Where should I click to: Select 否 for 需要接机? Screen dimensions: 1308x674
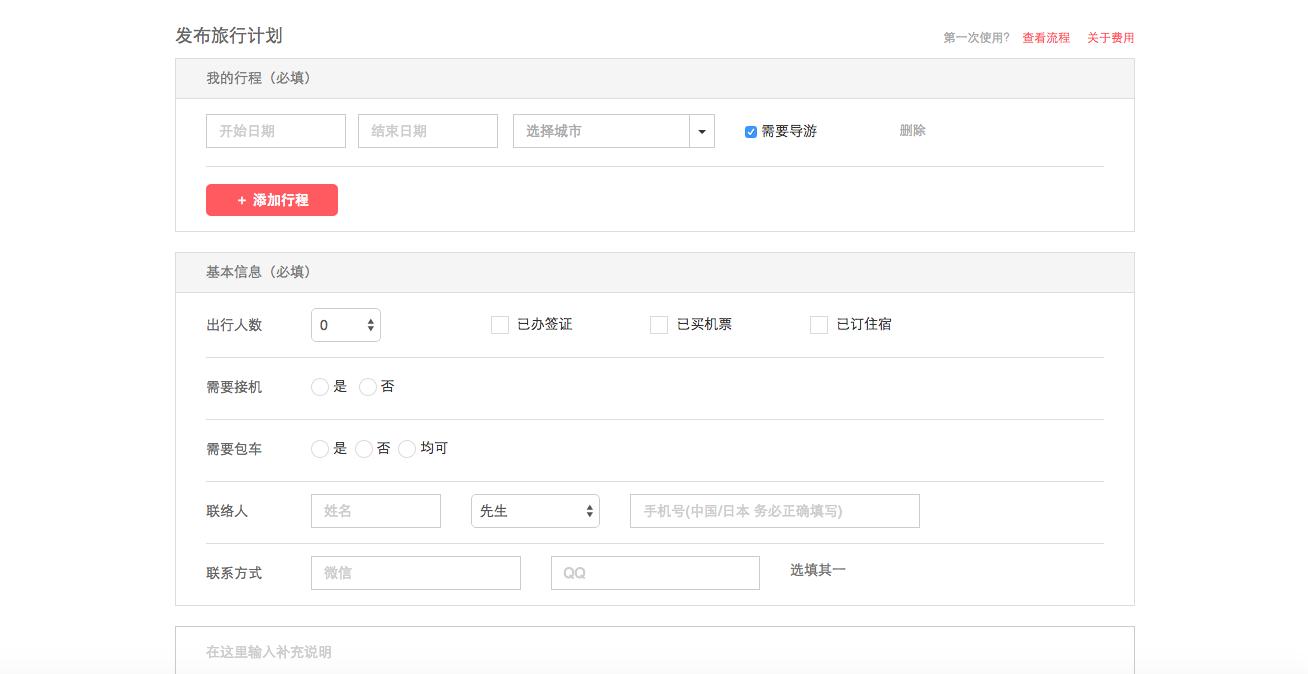[368, 387]
